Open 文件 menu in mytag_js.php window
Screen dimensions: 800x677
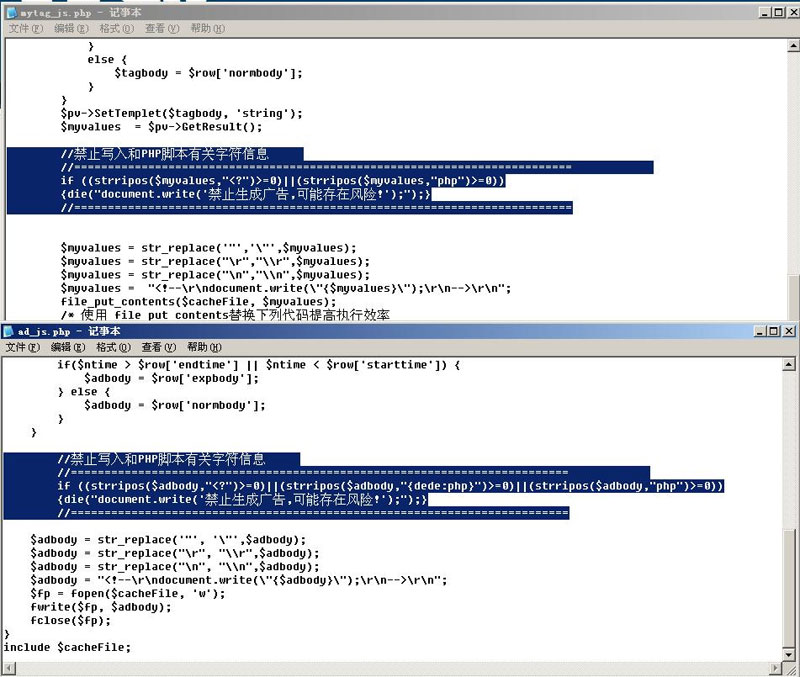click(x=25, y=29)
